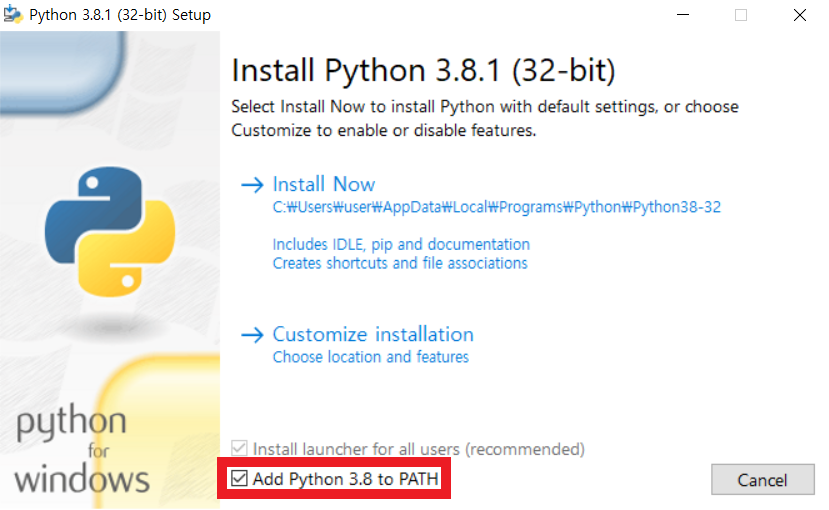This screenshot has height=510, width=829.
Task: Click the Cancel button
Action: click(762, 479)
